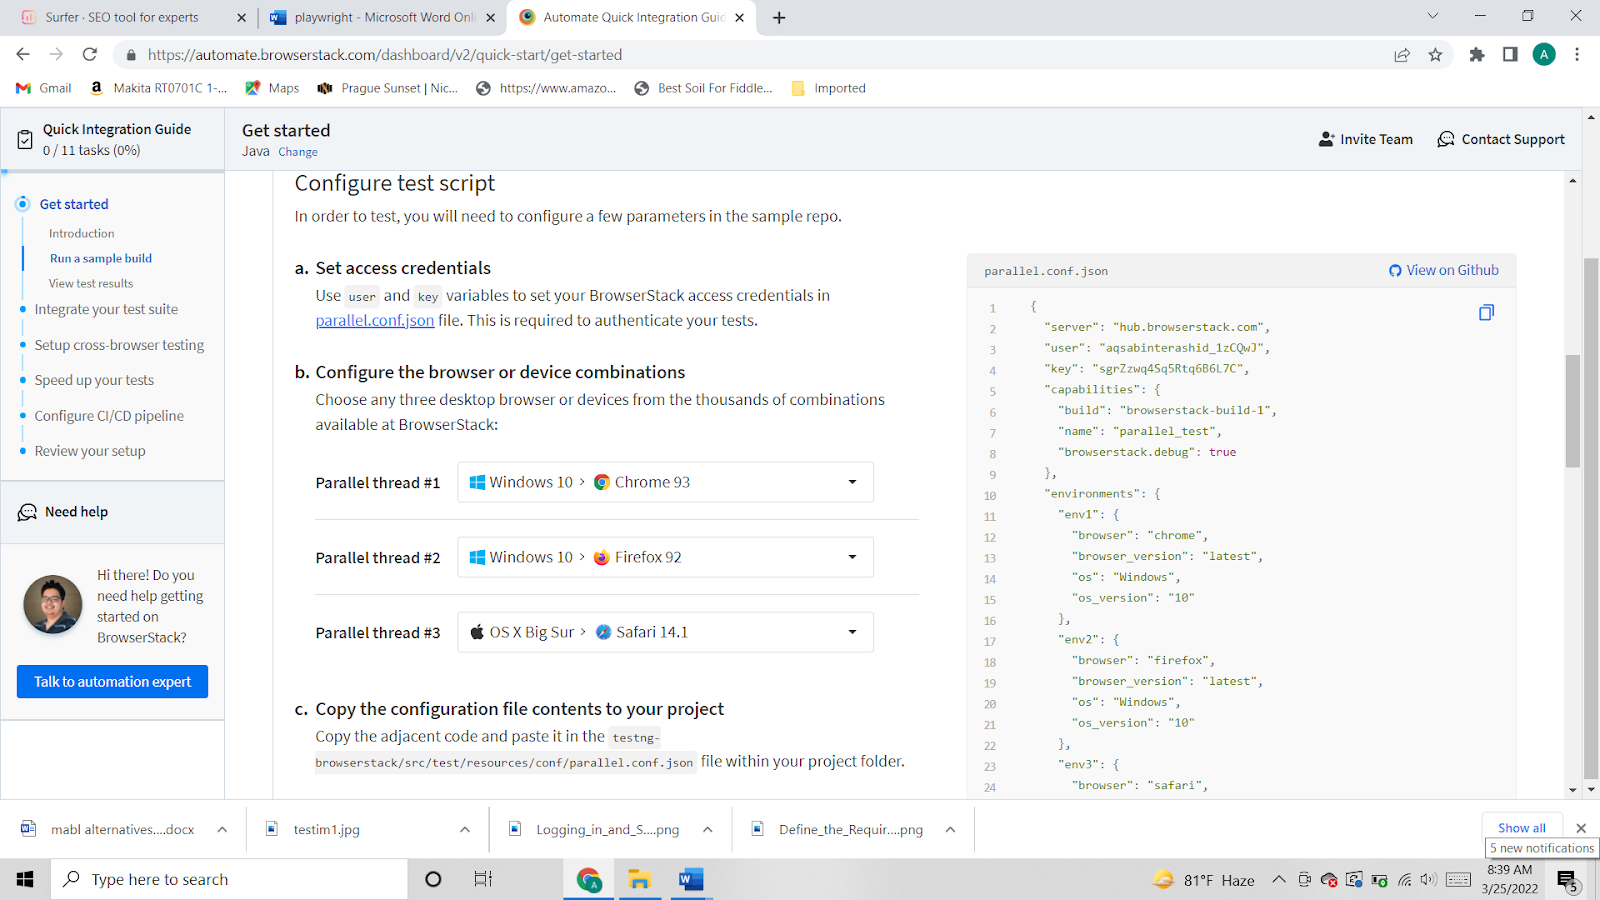Open the Chrome three-dot menu

[x=1577, y=55]
